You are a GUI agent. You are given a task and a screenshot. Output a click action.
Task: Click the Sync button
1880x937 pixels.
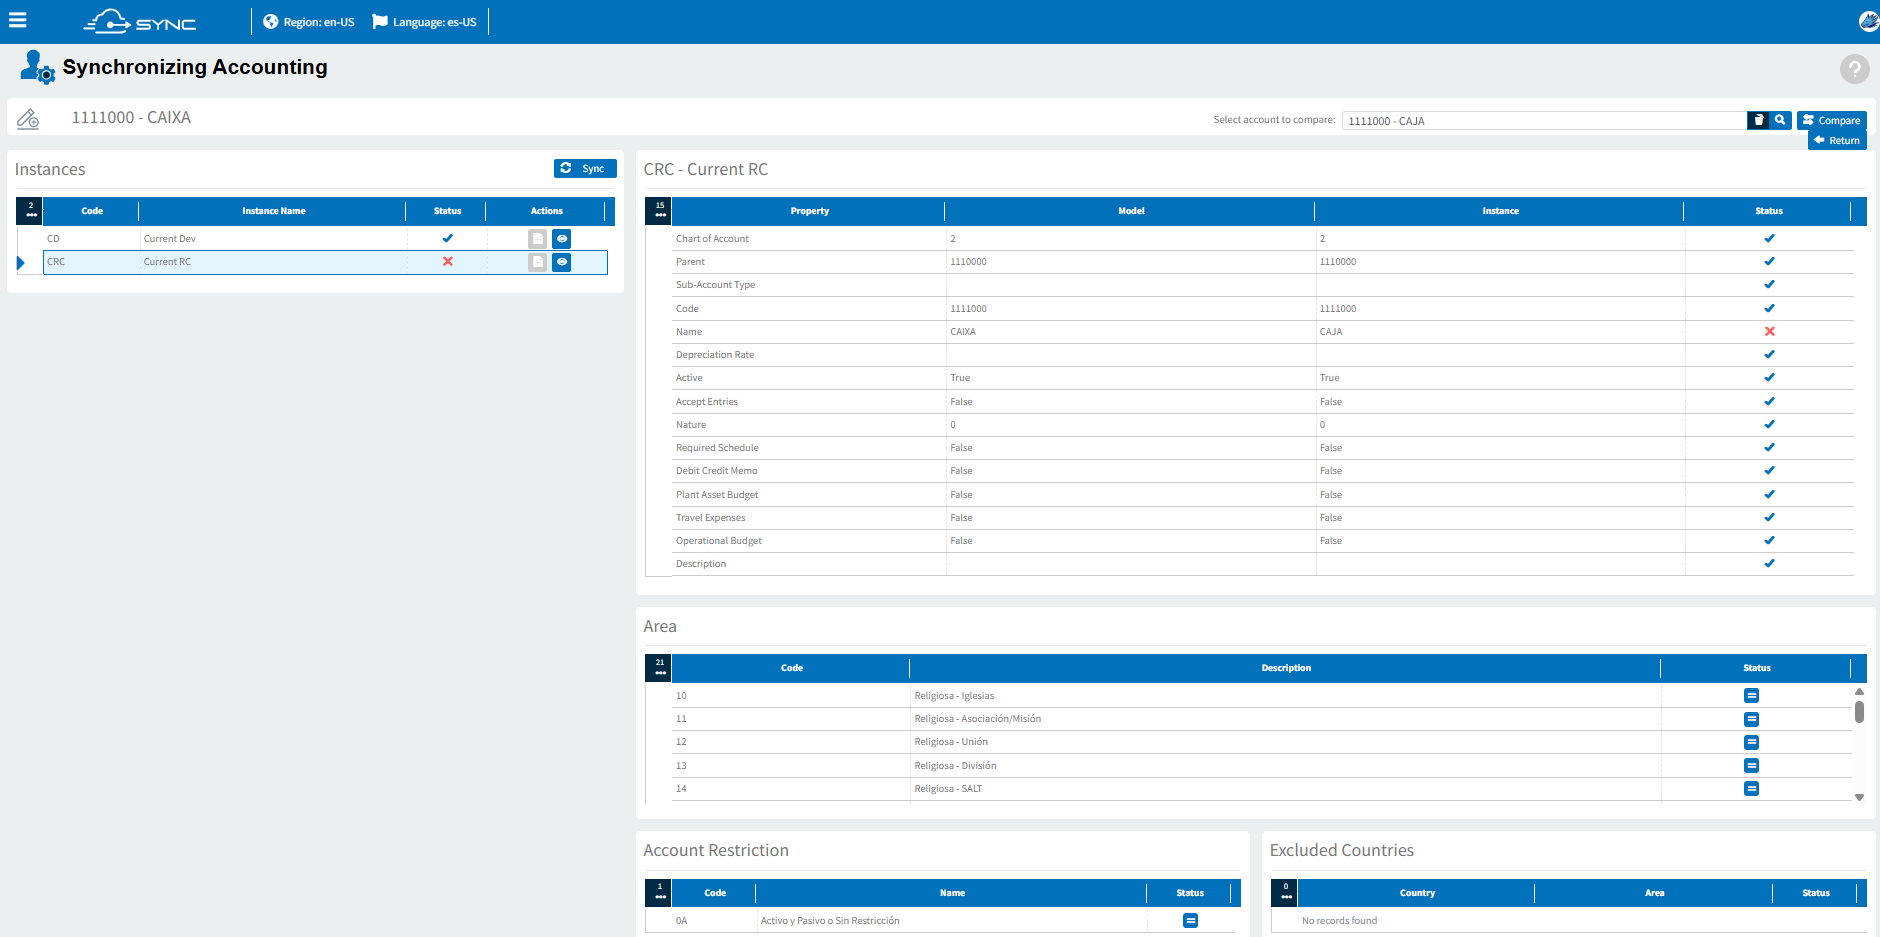coord(585,169)
